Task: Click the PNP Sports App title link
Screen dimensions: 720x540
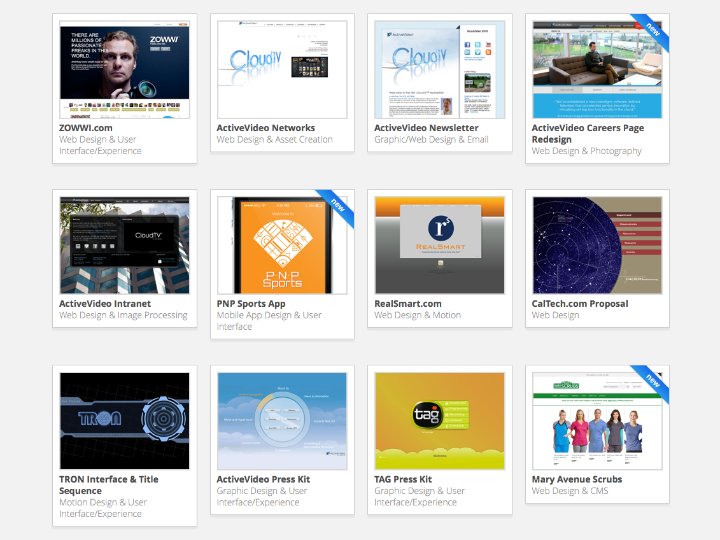Action: [x=251, y=304]
